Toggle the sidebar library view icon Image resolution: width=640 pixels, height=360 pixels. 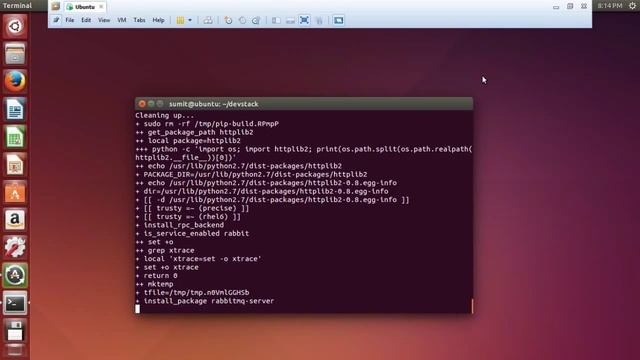276,20
